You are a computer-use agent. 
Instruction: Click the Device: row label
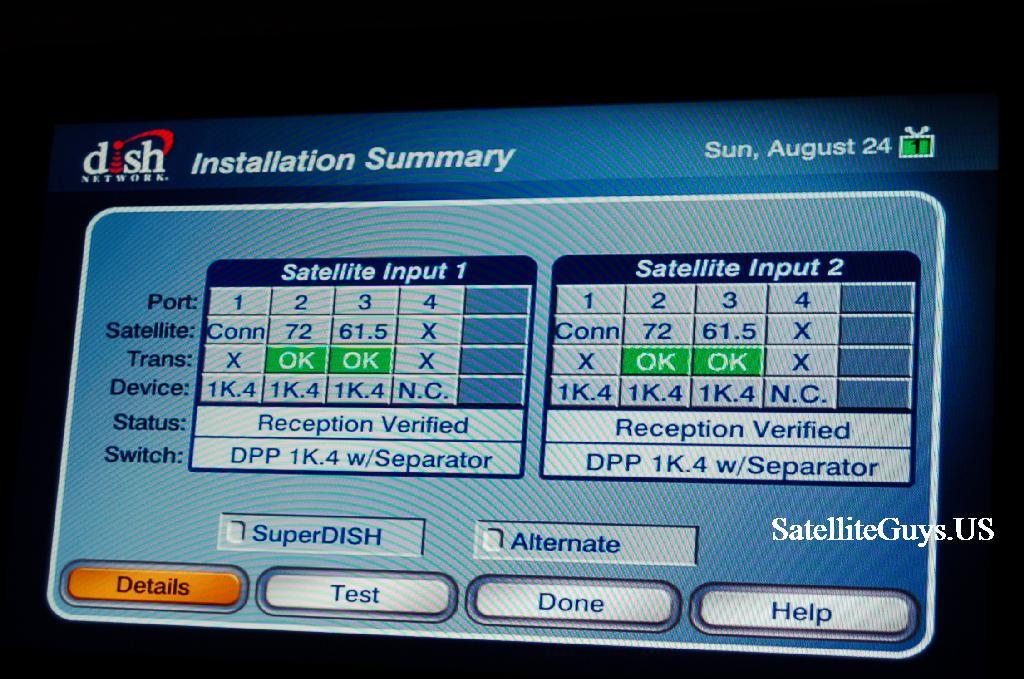(x=150, y=387)
